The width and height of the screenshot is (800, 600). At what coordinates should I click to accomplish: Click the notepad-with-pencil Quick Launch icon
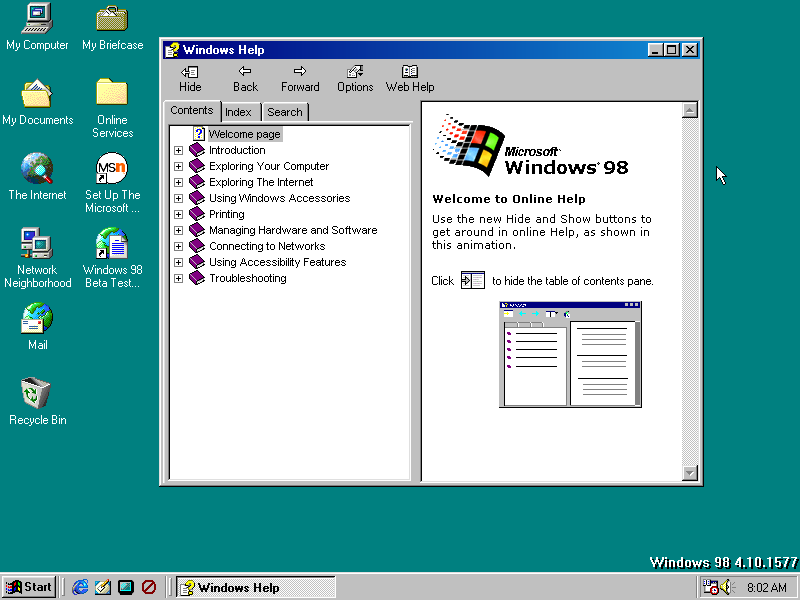click(103, 587)
